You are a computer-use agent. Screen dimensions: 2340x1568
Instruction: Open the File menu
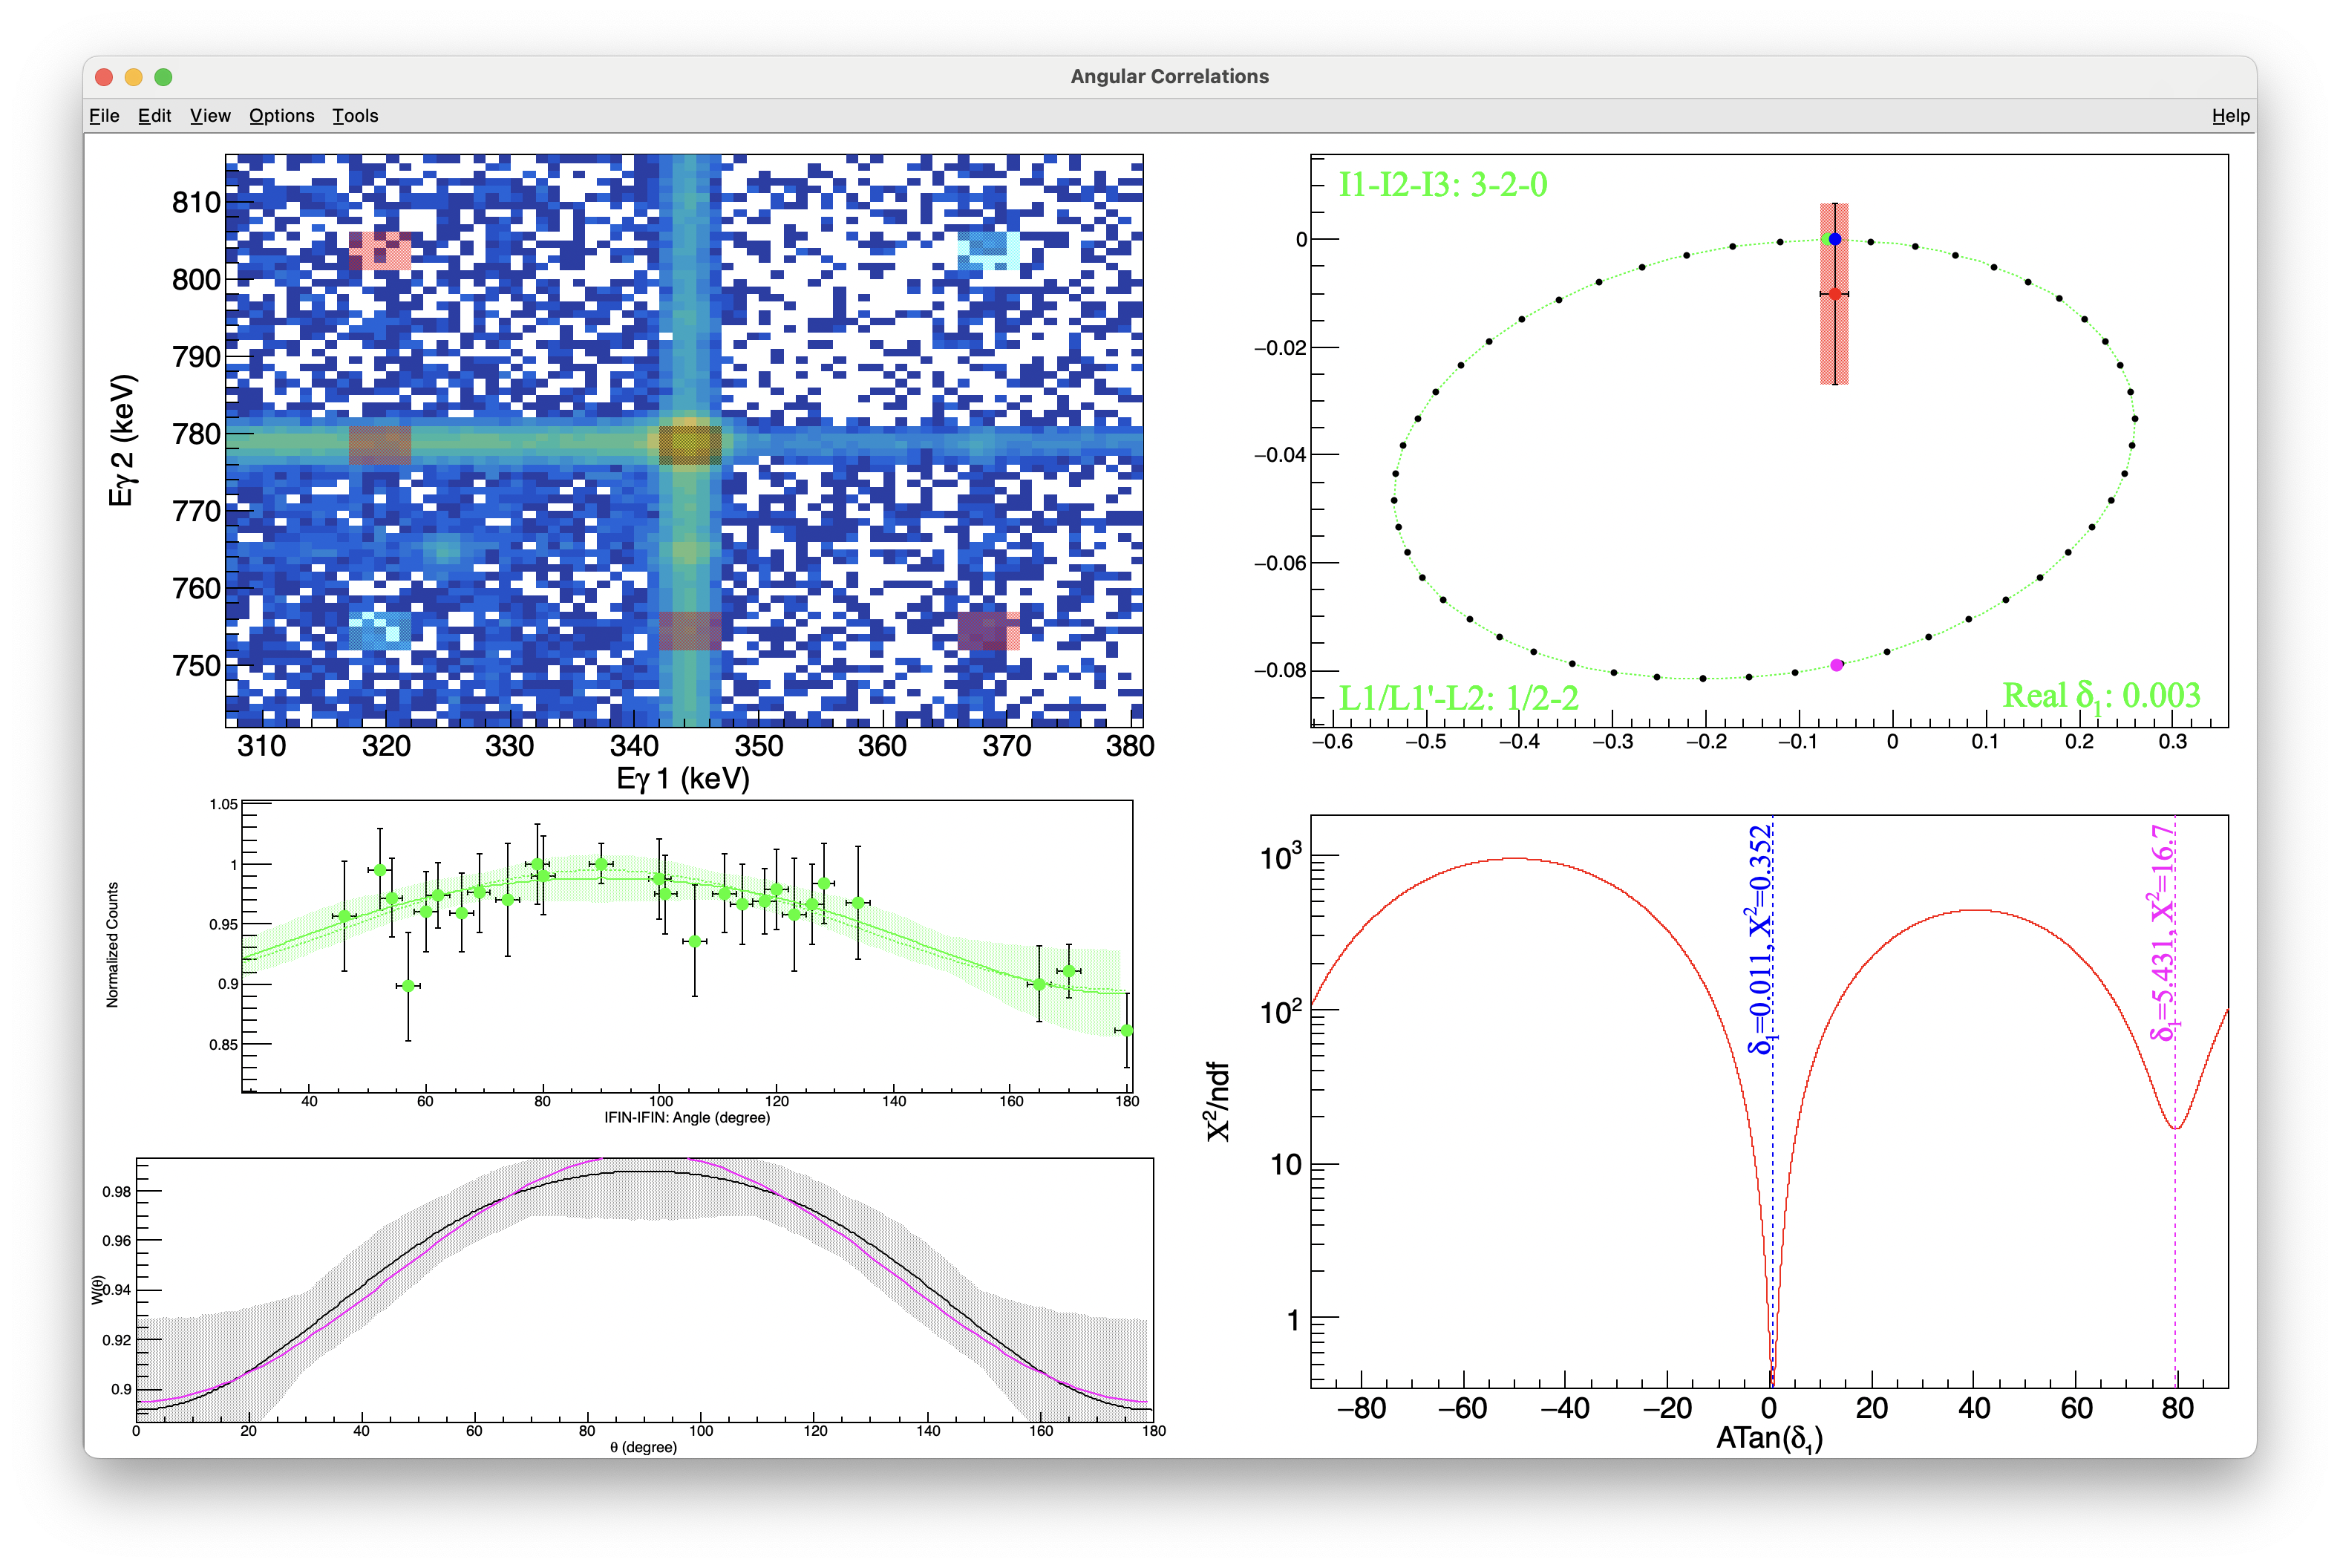(104, 116)
